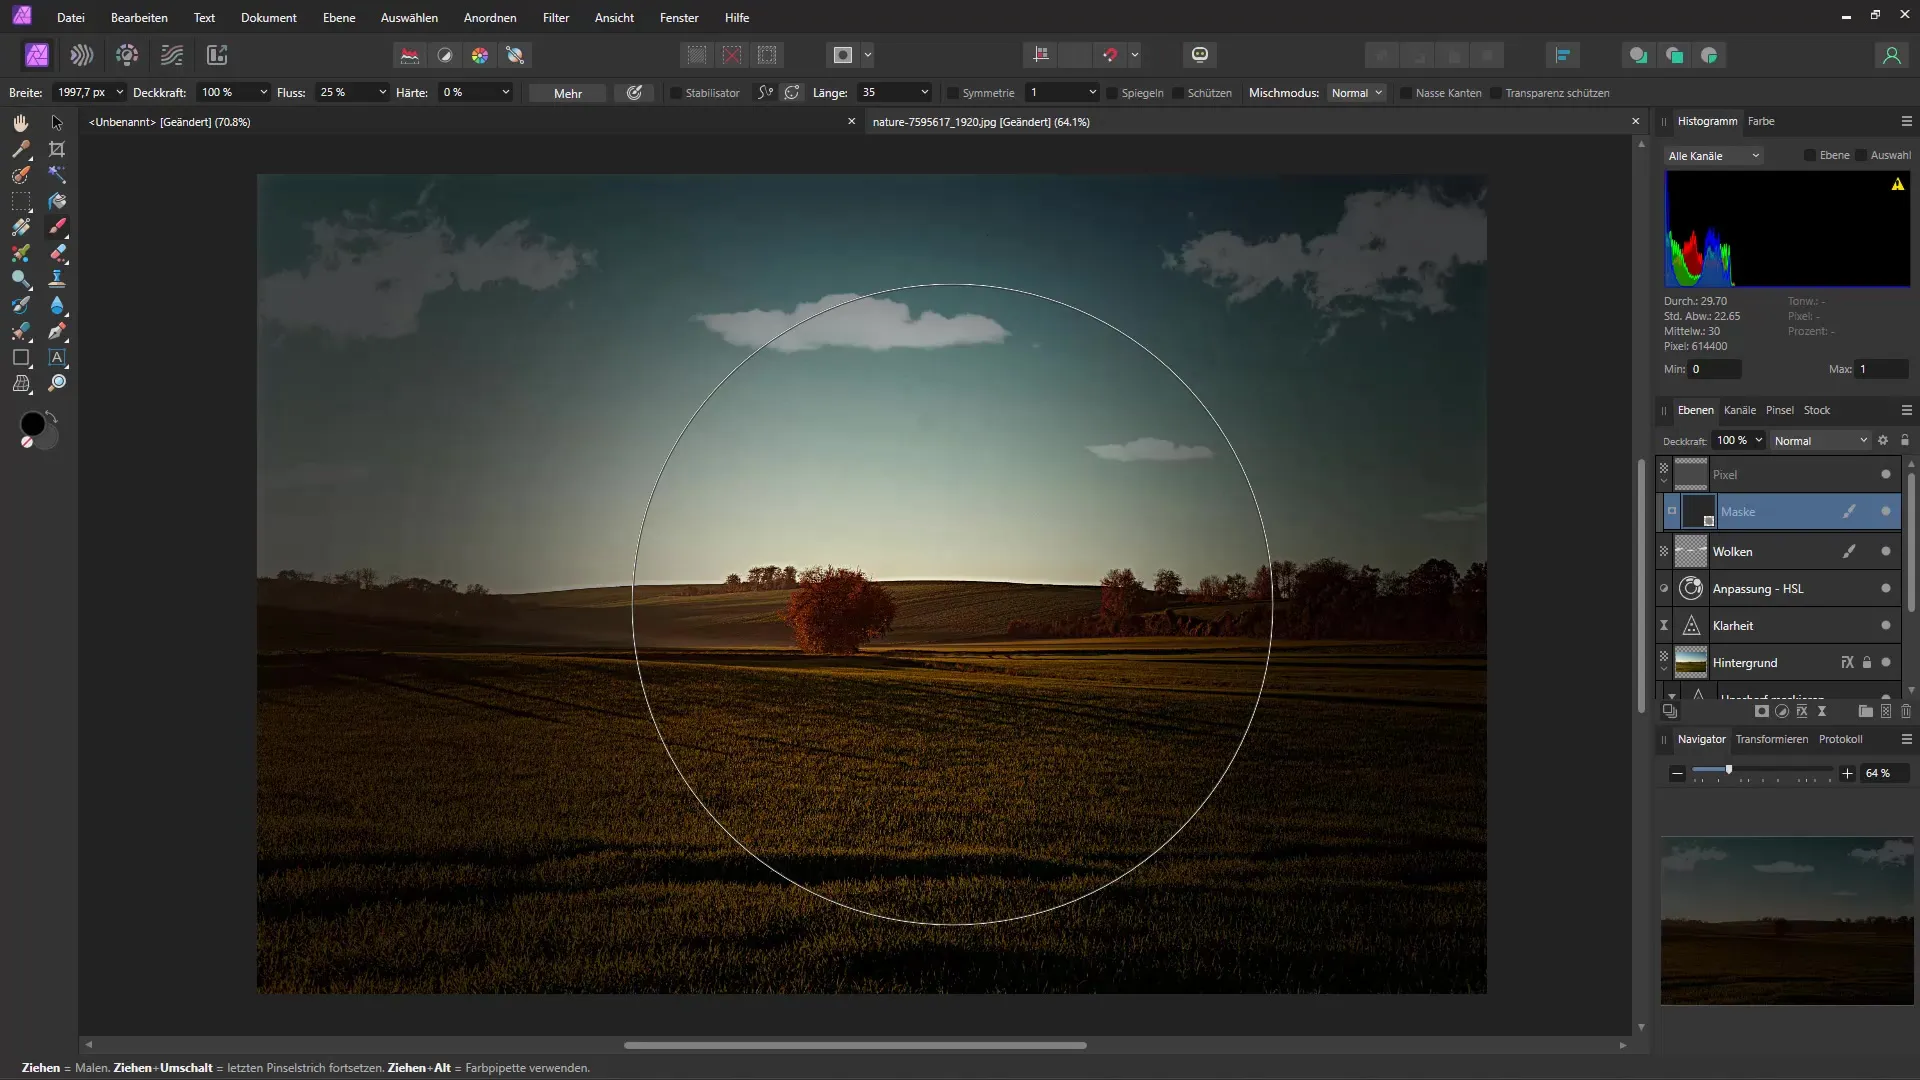Viewport: 1920px width, 1080px height.
Task: Apply Auto Levels from toolbar
Action: tap(410, 55)
